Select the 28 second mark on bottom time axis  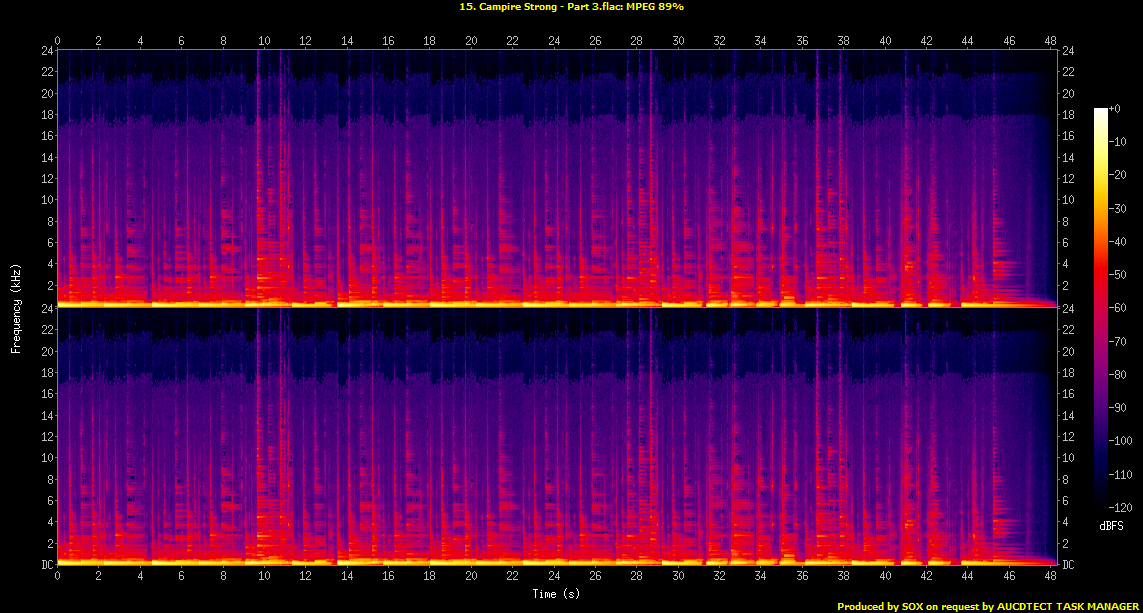pyautogui.click(x=637, y=577)
